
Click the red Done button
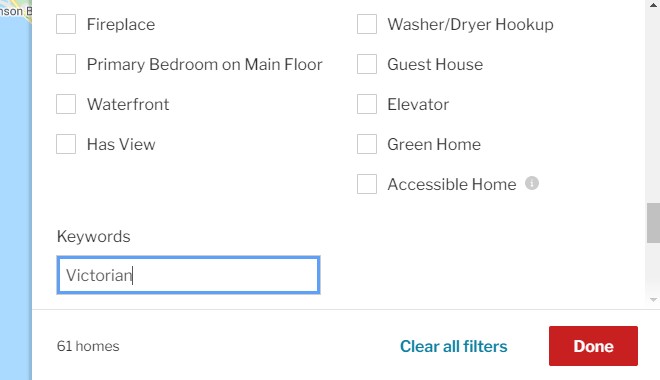(593, 346)
